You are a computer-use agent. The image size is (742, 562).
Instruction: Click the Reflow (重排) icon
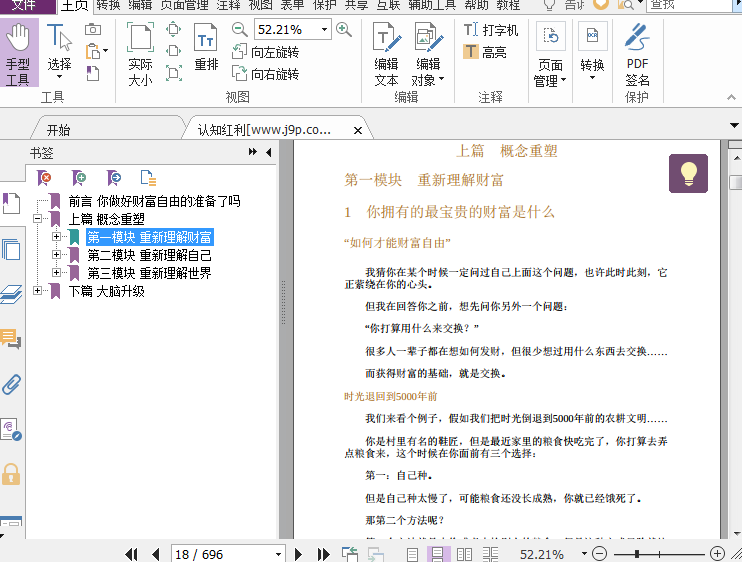coord(206,47)
